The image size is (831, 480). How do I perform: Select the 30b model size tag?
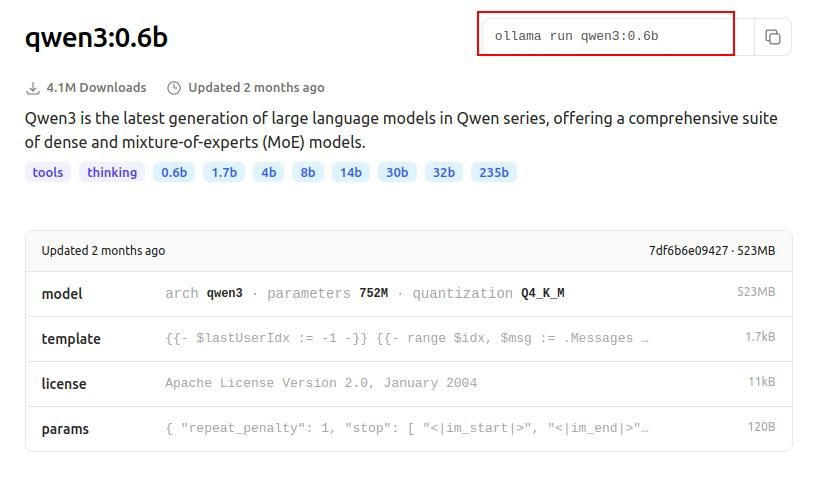397,172
